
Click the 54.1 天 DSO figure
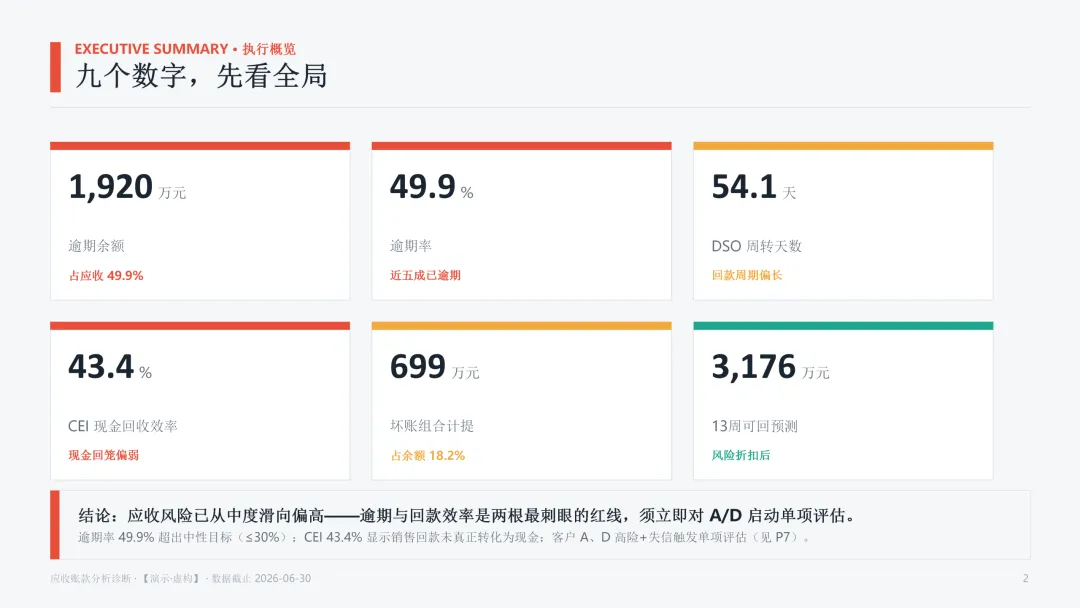coord(754,187)
